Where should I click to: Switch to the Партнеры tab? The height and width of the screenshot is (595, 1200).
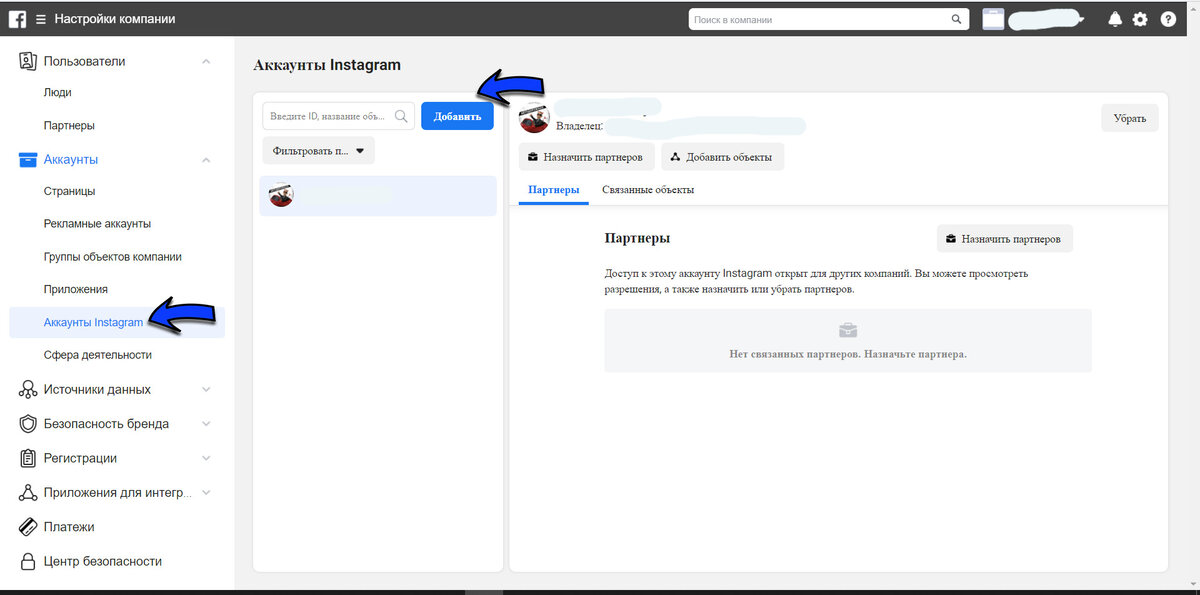[554, 190]
